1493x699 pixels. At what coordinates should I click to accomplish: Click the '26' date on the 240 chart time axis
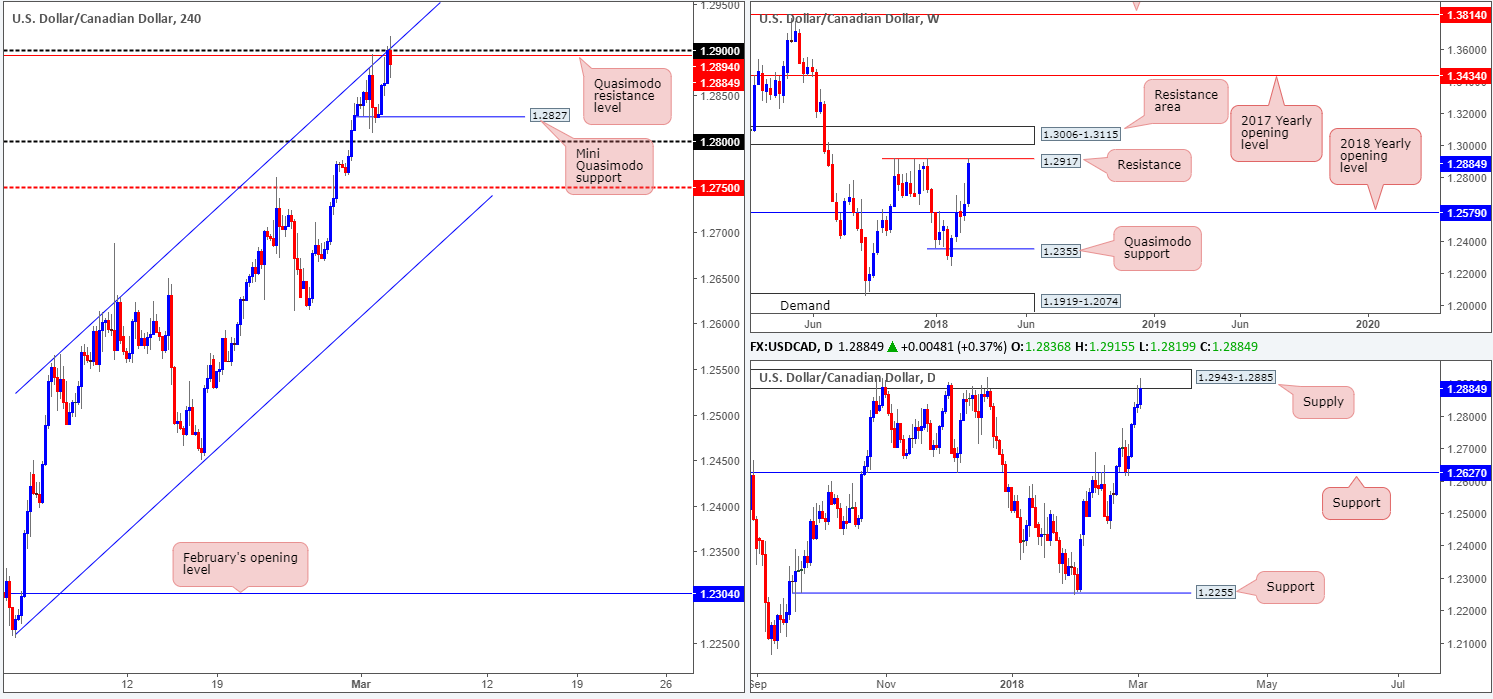(665, 683)
